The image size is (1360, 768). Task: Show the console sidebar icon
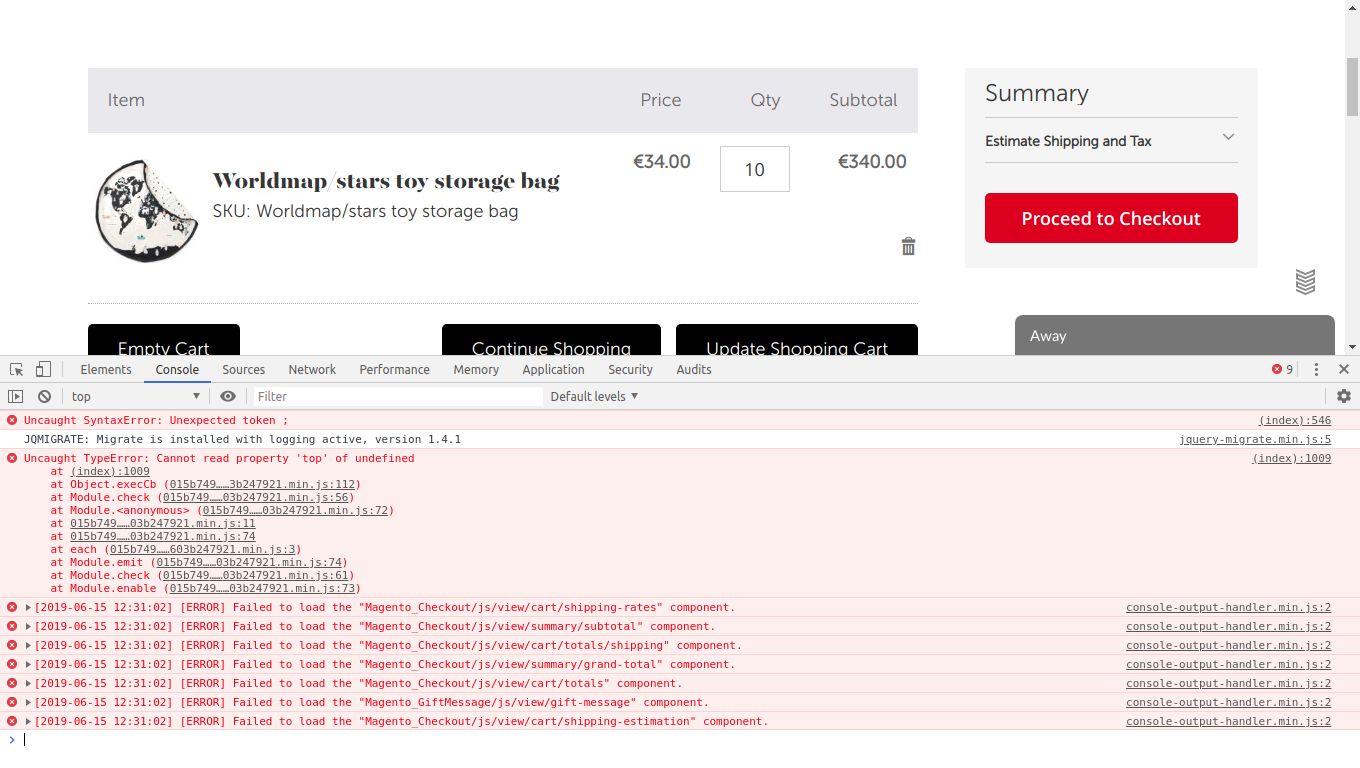[16, 396]
